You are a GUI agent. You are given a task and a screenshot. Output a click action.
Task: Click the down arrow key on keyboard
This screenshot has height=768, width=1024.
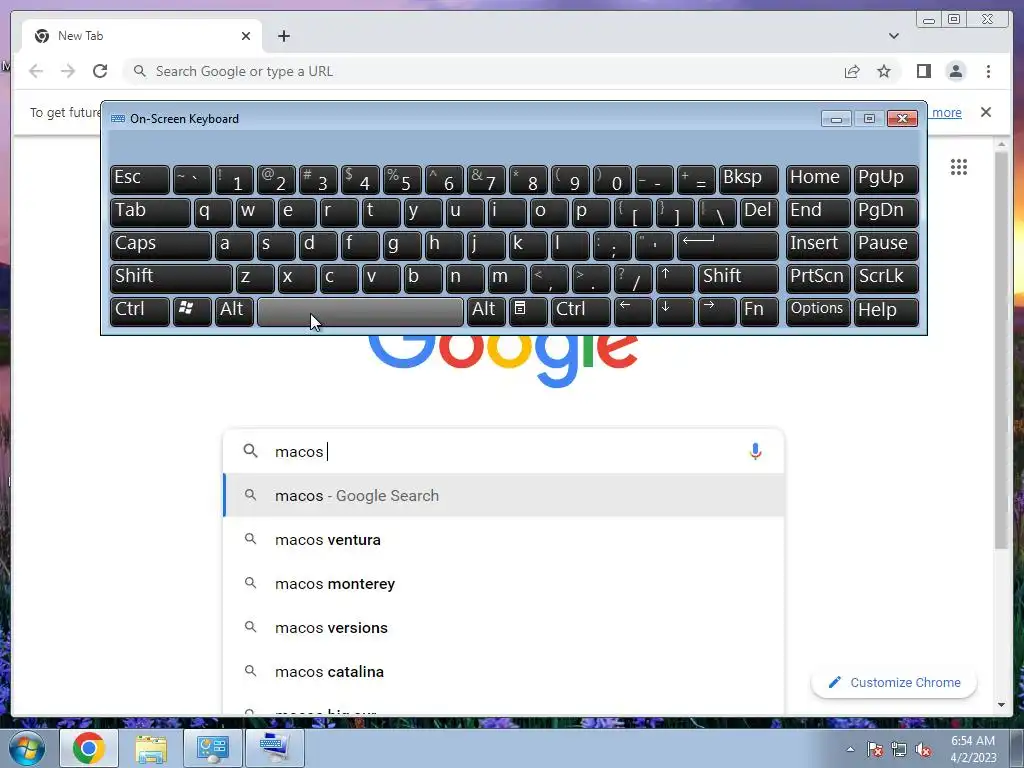675,311
